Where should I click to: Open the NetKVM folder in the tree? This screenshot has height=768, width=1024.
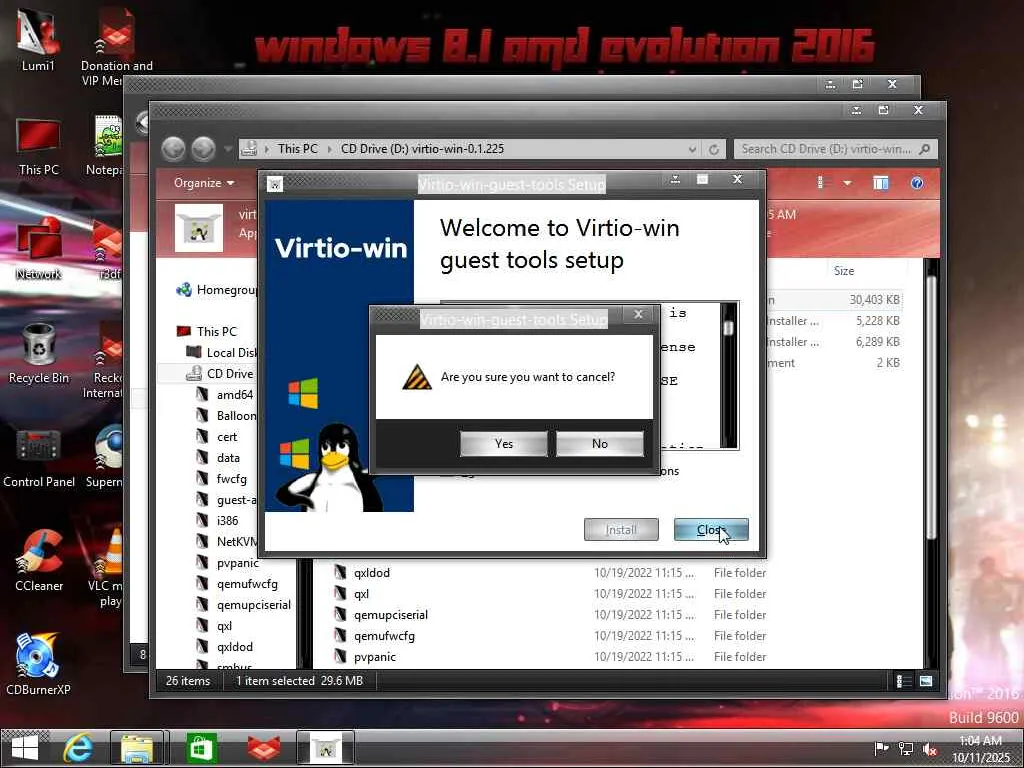(227, 541)
